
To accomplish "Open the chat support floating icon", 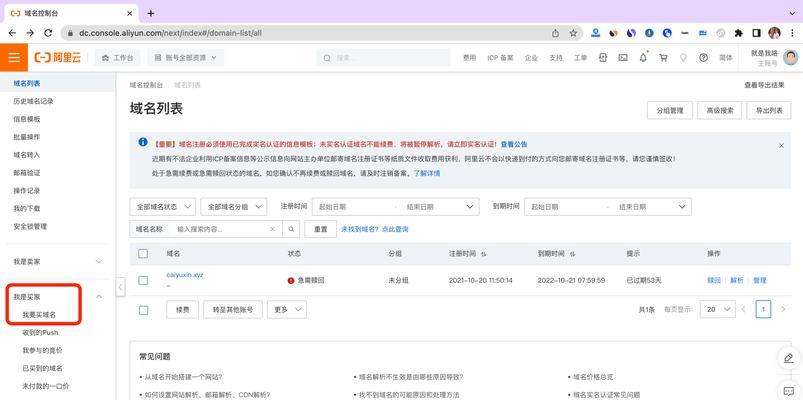I will [789, 391].
